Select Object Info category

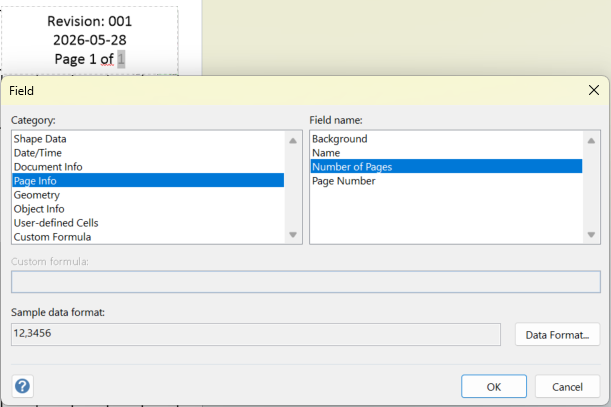(148, 209)
